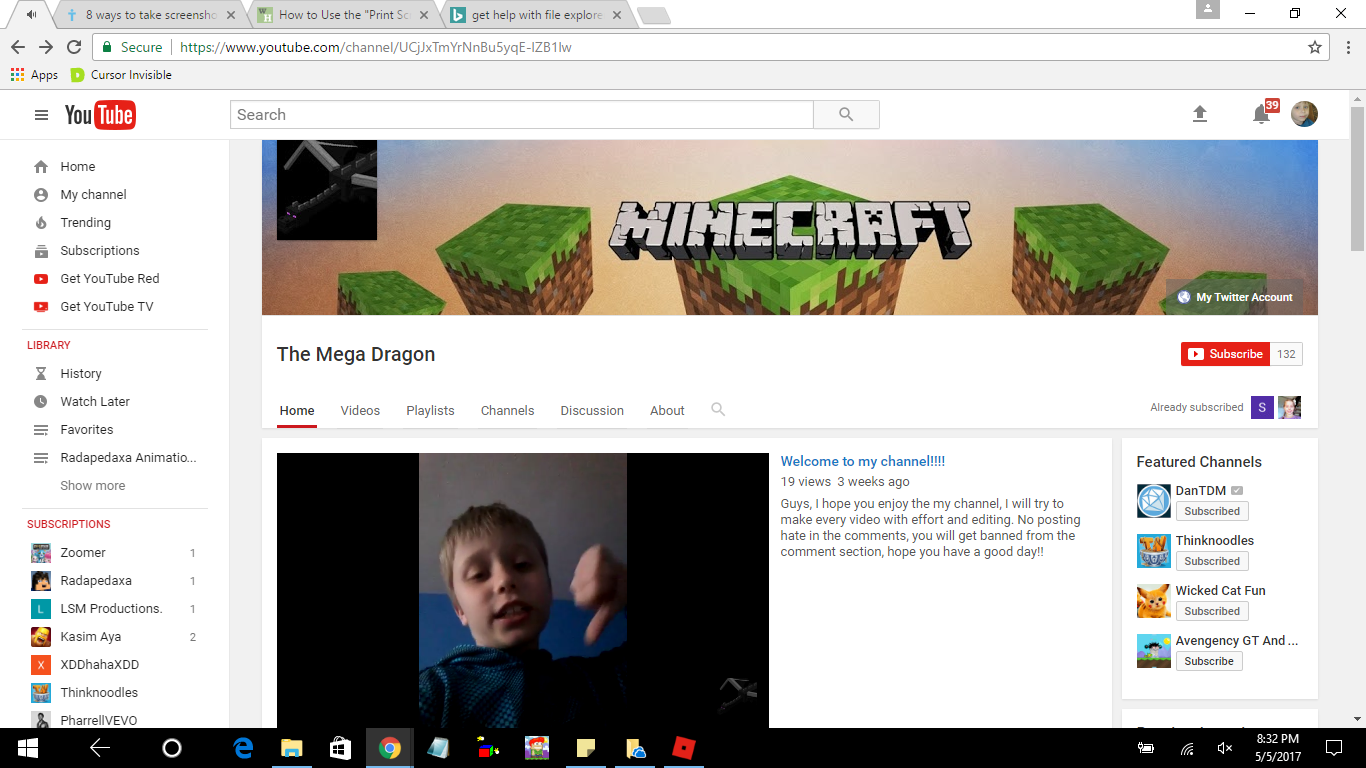Expand library with Show more

(x=93, y=486)
